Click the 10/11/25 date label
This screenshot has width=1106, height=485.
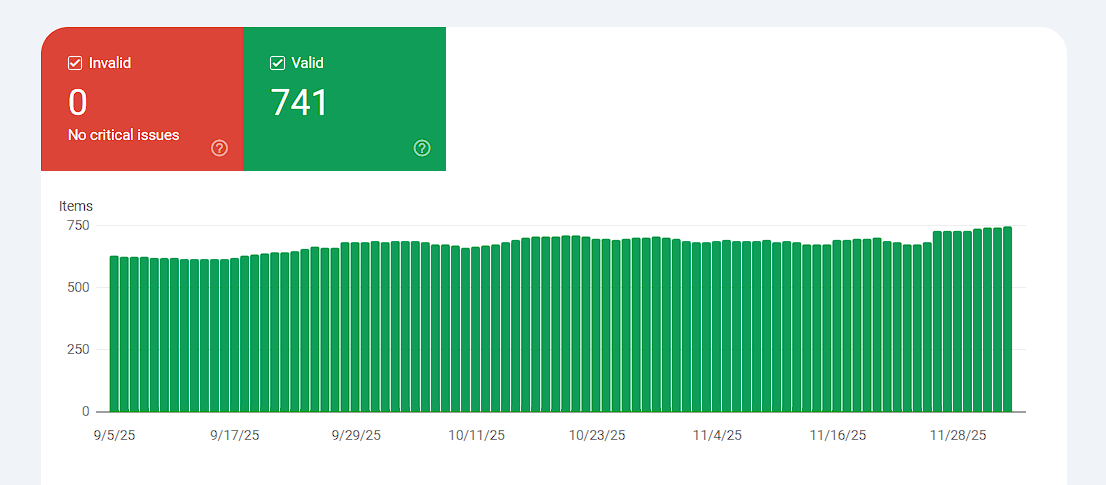477,436
